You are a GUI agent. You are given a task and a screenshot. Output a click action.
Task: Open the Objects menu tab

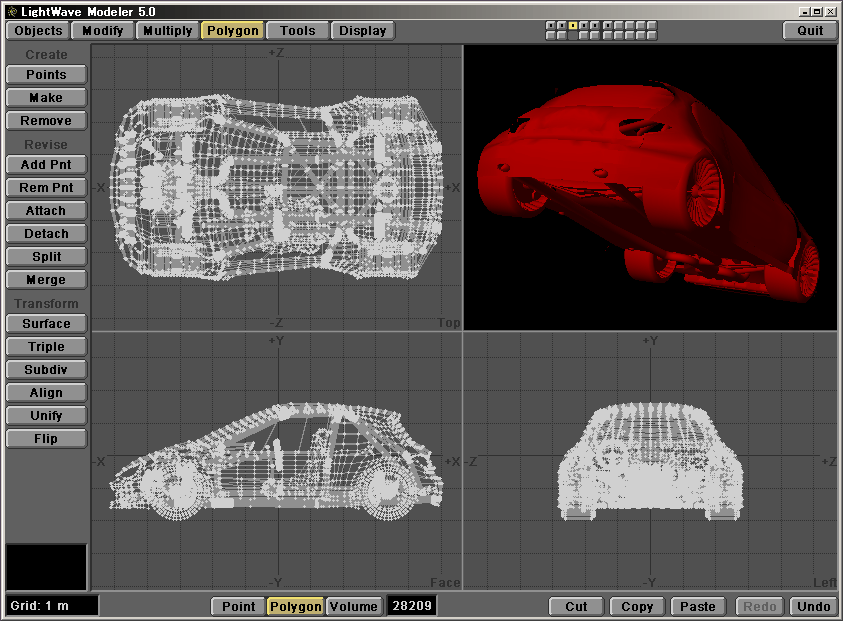pyautogui.click(x=38, y=30)
